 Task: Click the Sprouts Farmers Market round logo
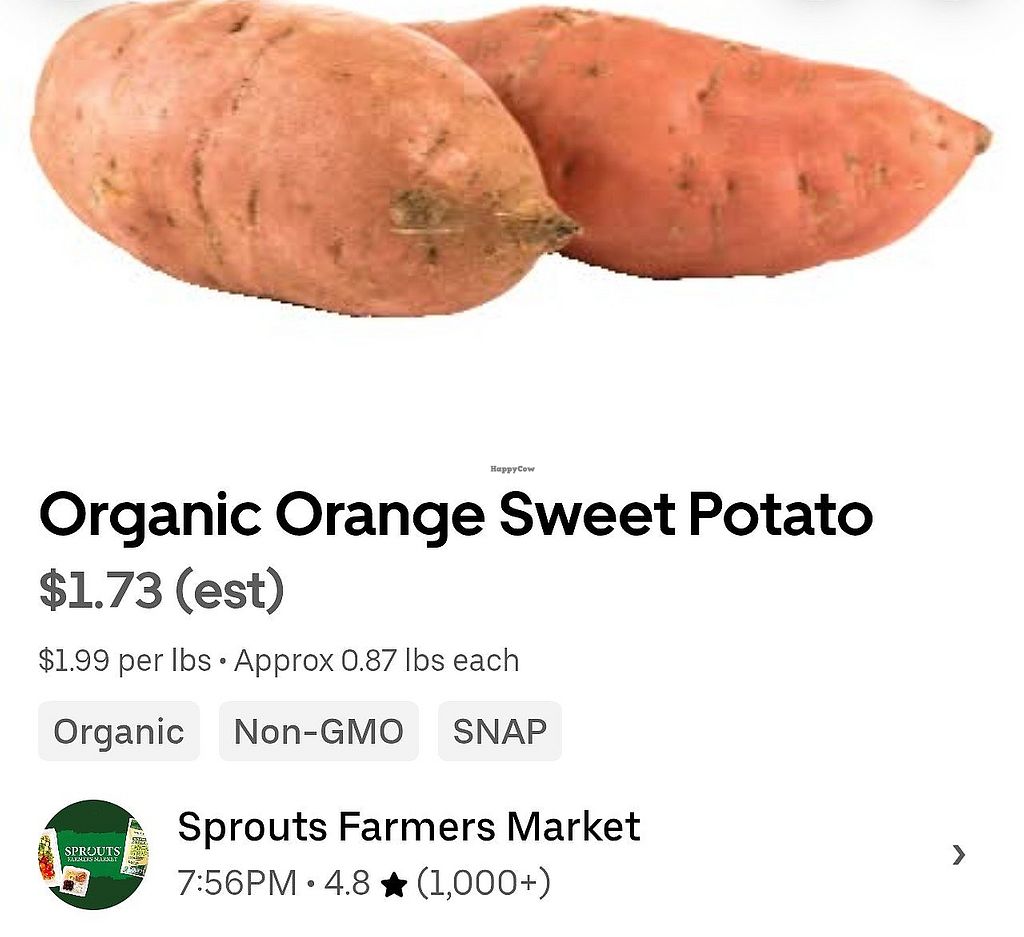94,854
